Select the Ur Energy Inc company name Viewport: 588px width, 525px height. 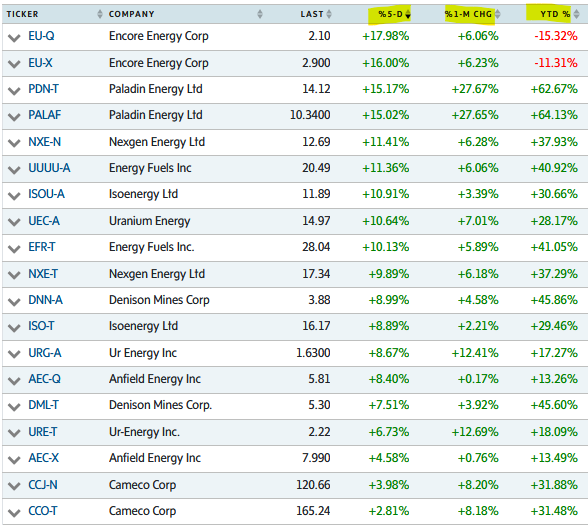[x=143, y=353]
